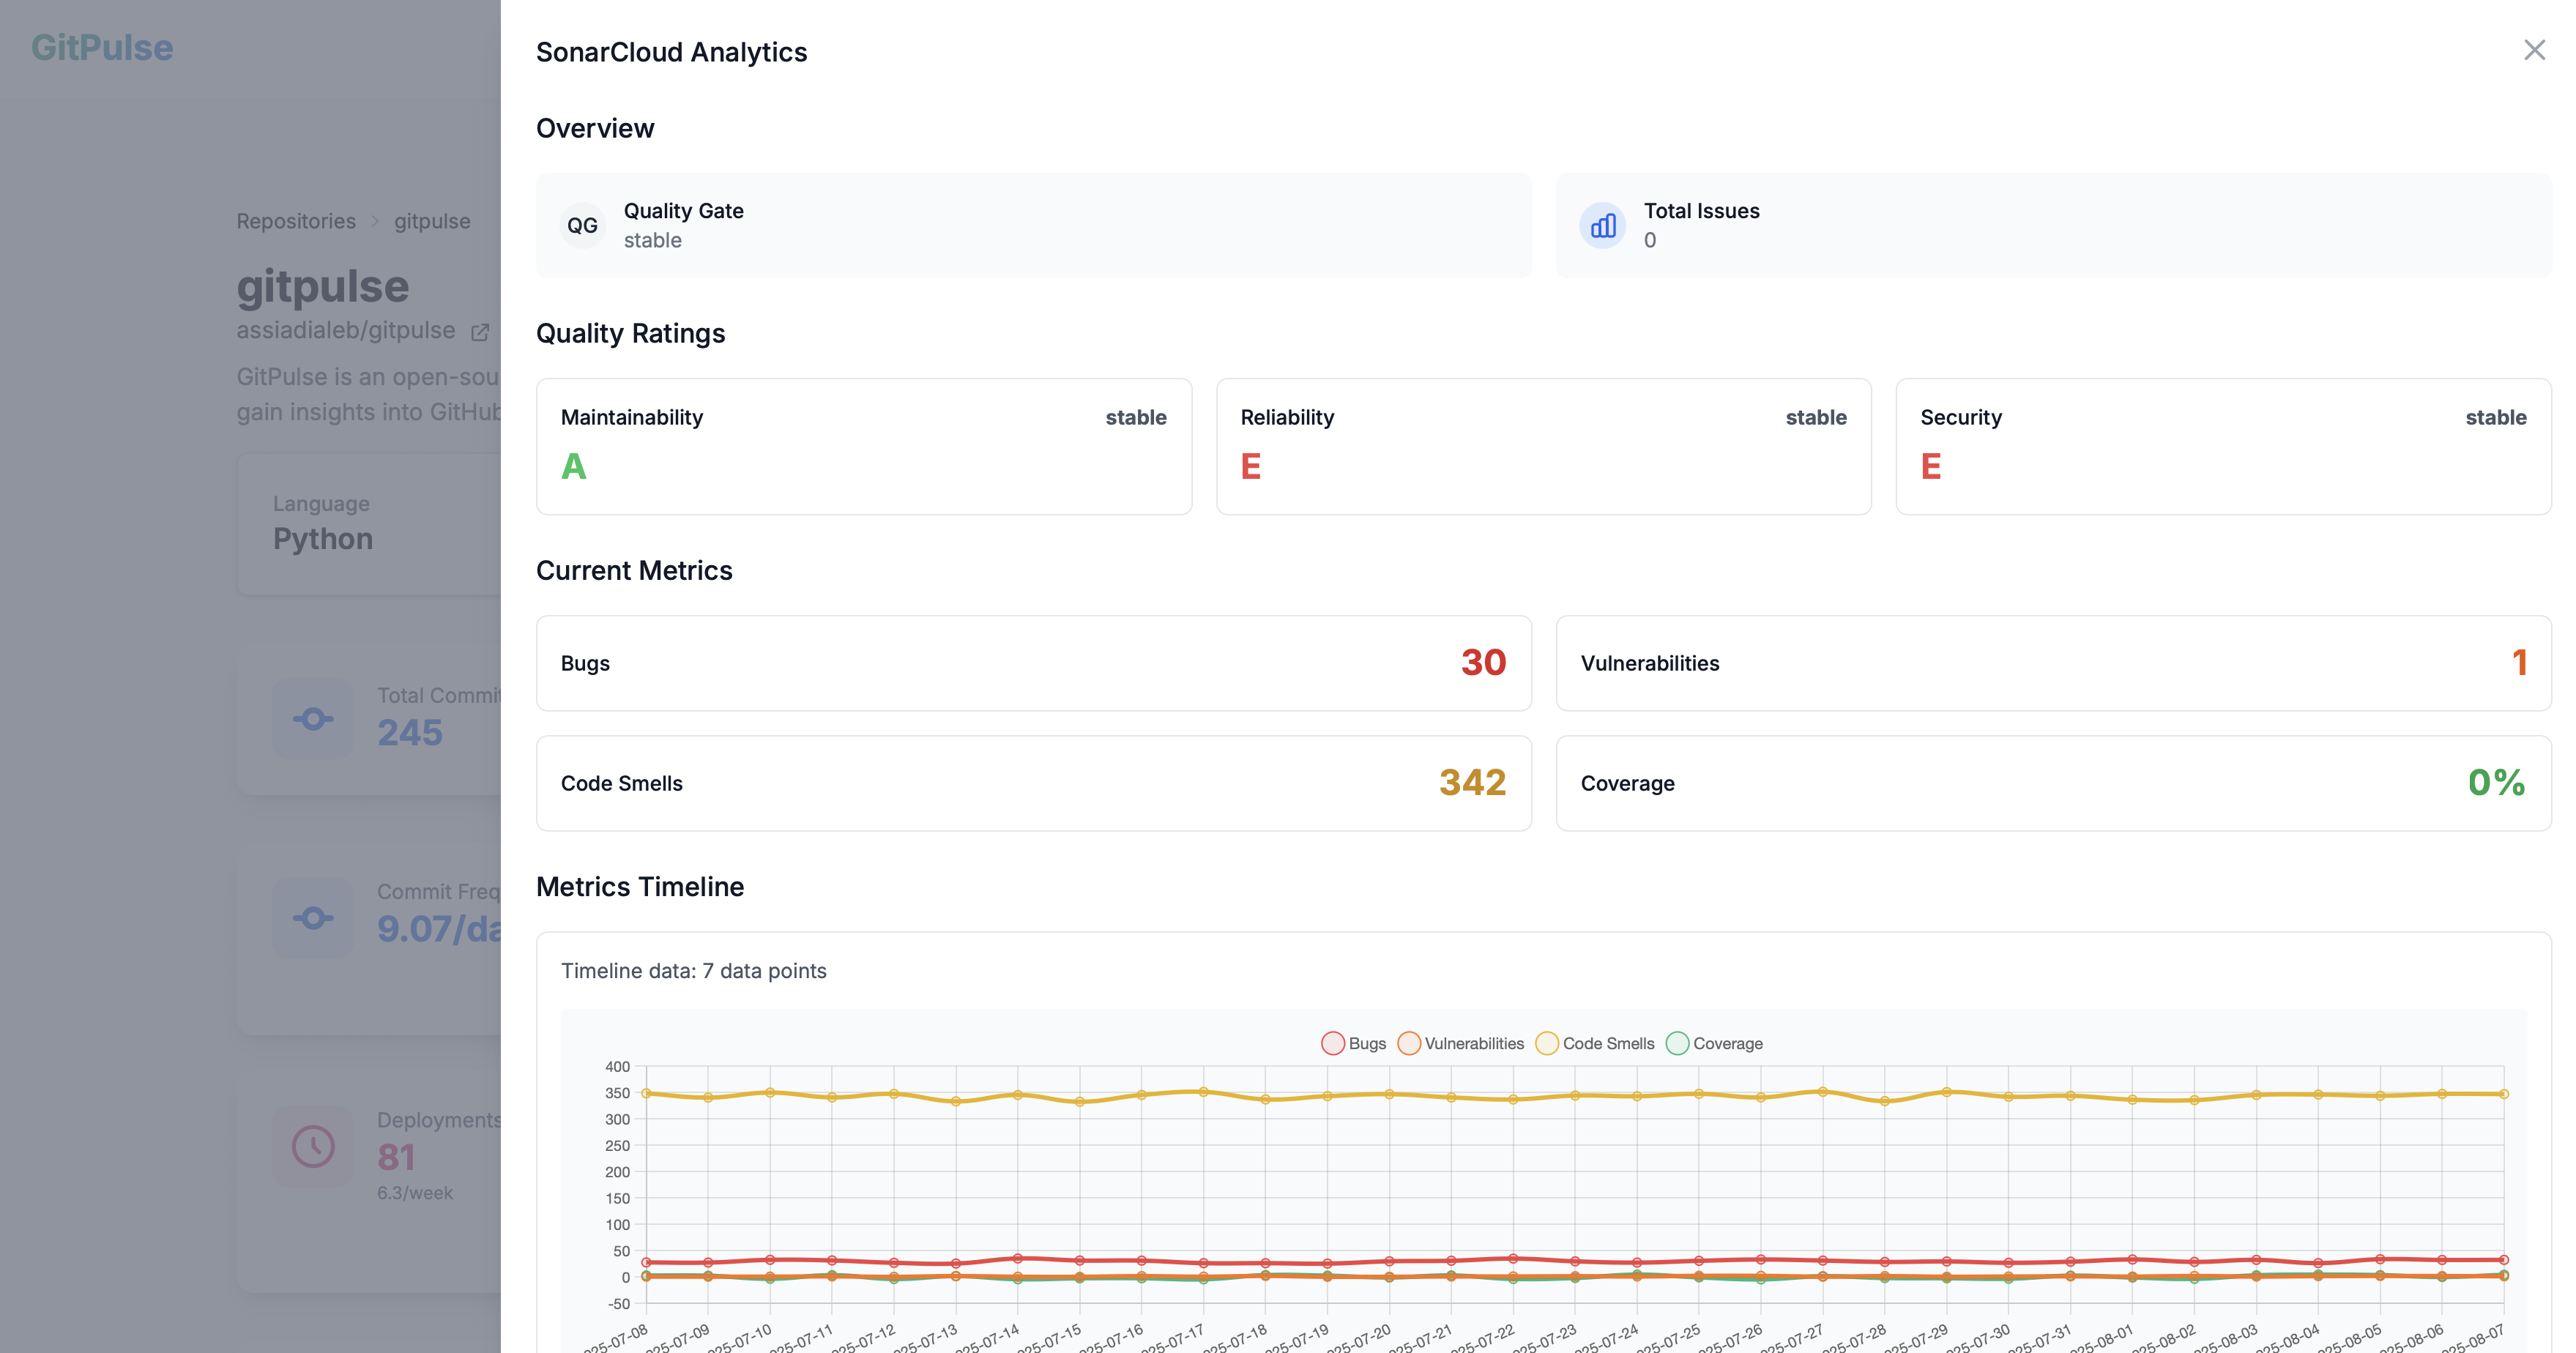Click the Code Smells value 342
The image size is (2576, 1353).
tap(1473, 782)
